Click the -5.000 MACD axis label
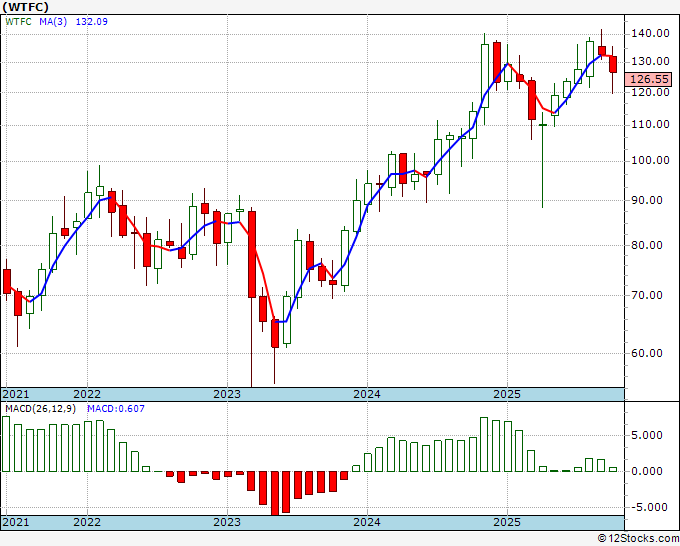Viewport: 680px width, 546px height. tap(648, 507)
